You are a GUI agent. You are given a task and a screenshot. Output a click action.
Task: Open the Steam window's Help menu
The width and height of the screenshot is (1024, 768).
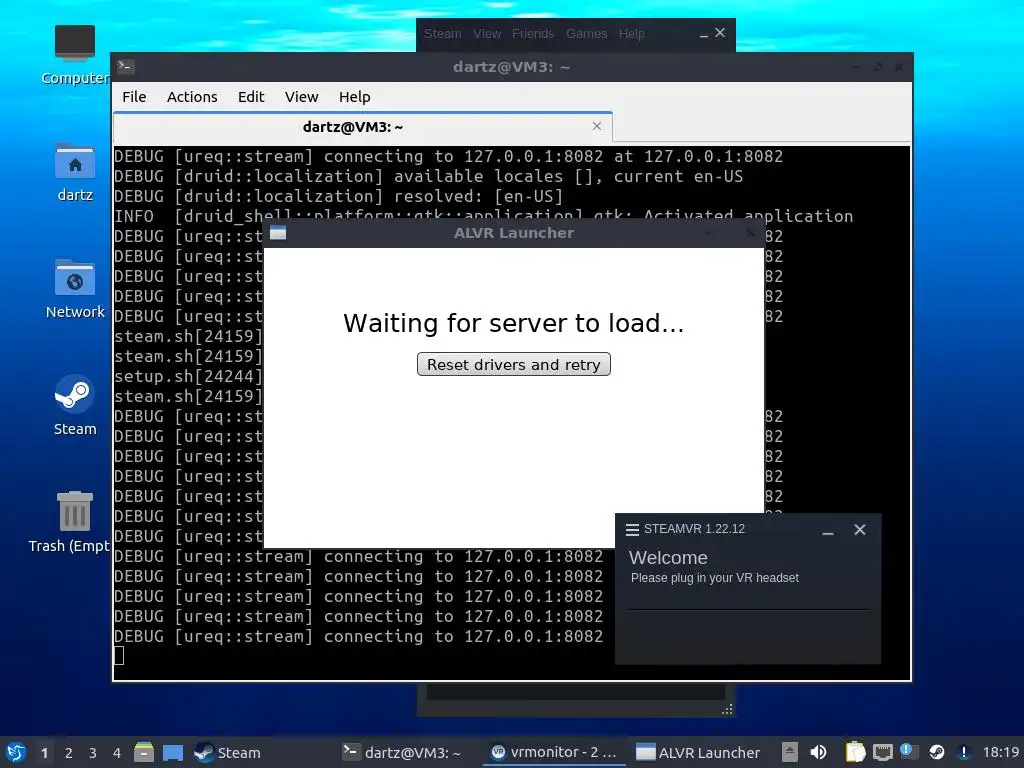[x=632, y=33]
